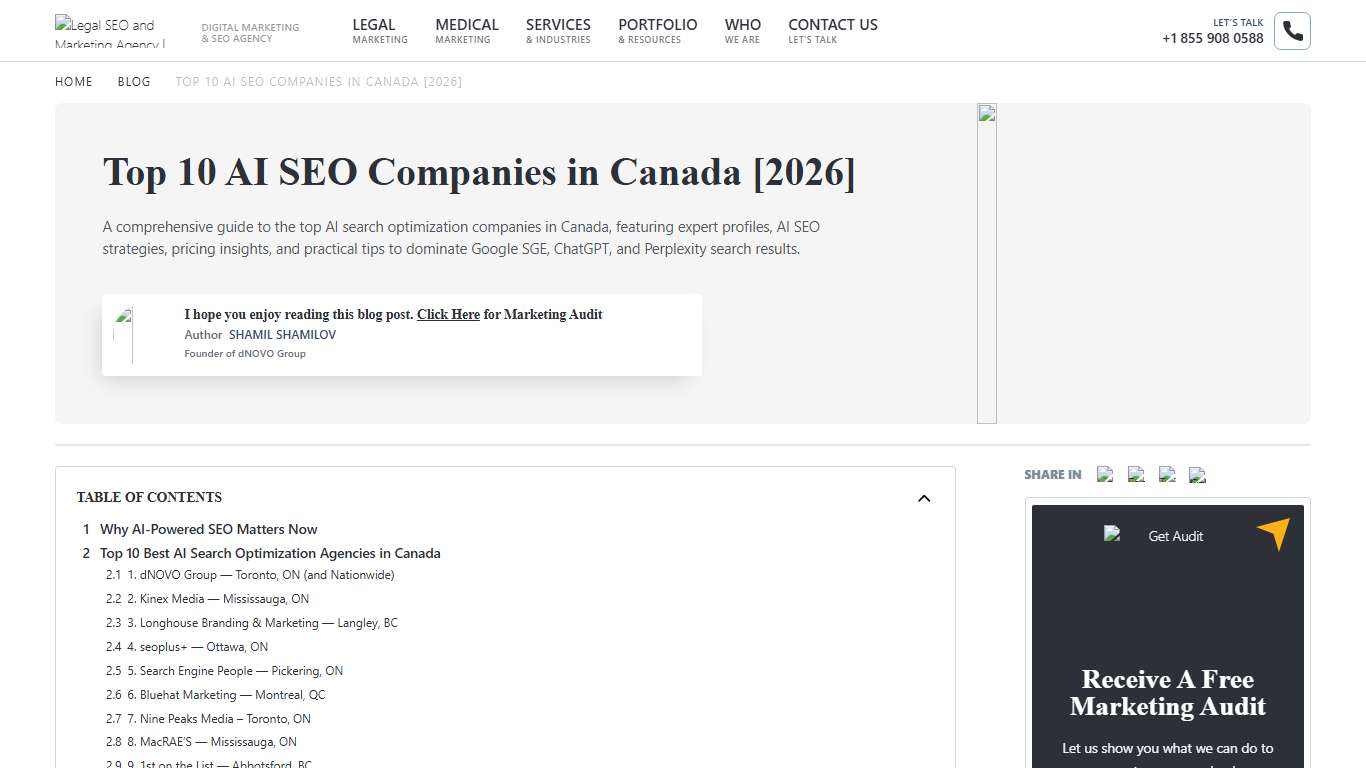1366x768 pixels.
Task: Click the orange arrow on Get Audit banner
Action: pos(1274,535)
